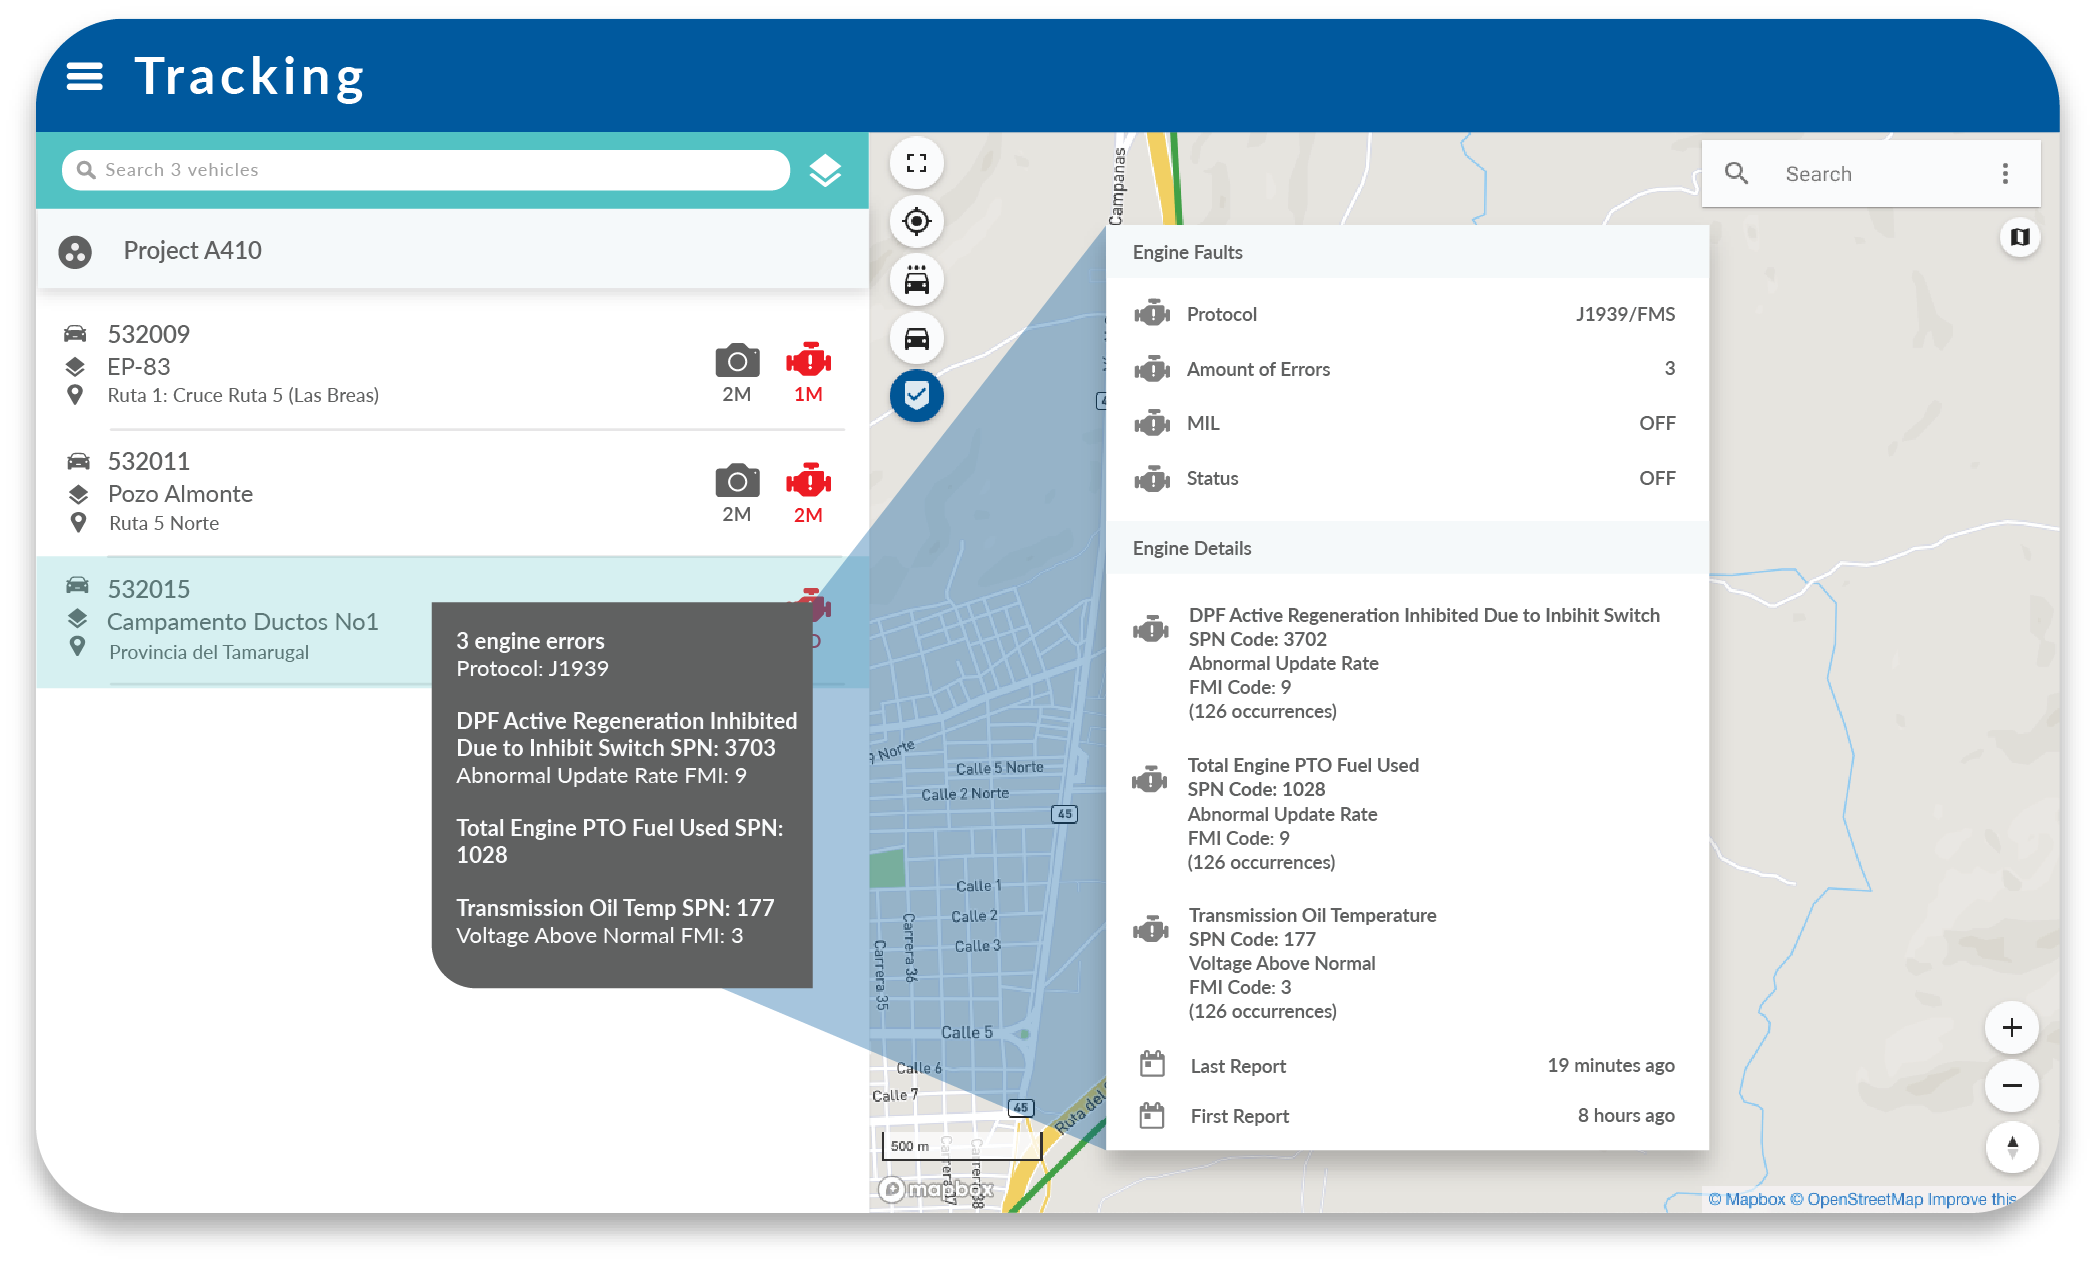Image resolution: width=2096 pixels, height=1265 pixels.
Task: Zoom in on the map
Action: click(x=2011, y=1028)
